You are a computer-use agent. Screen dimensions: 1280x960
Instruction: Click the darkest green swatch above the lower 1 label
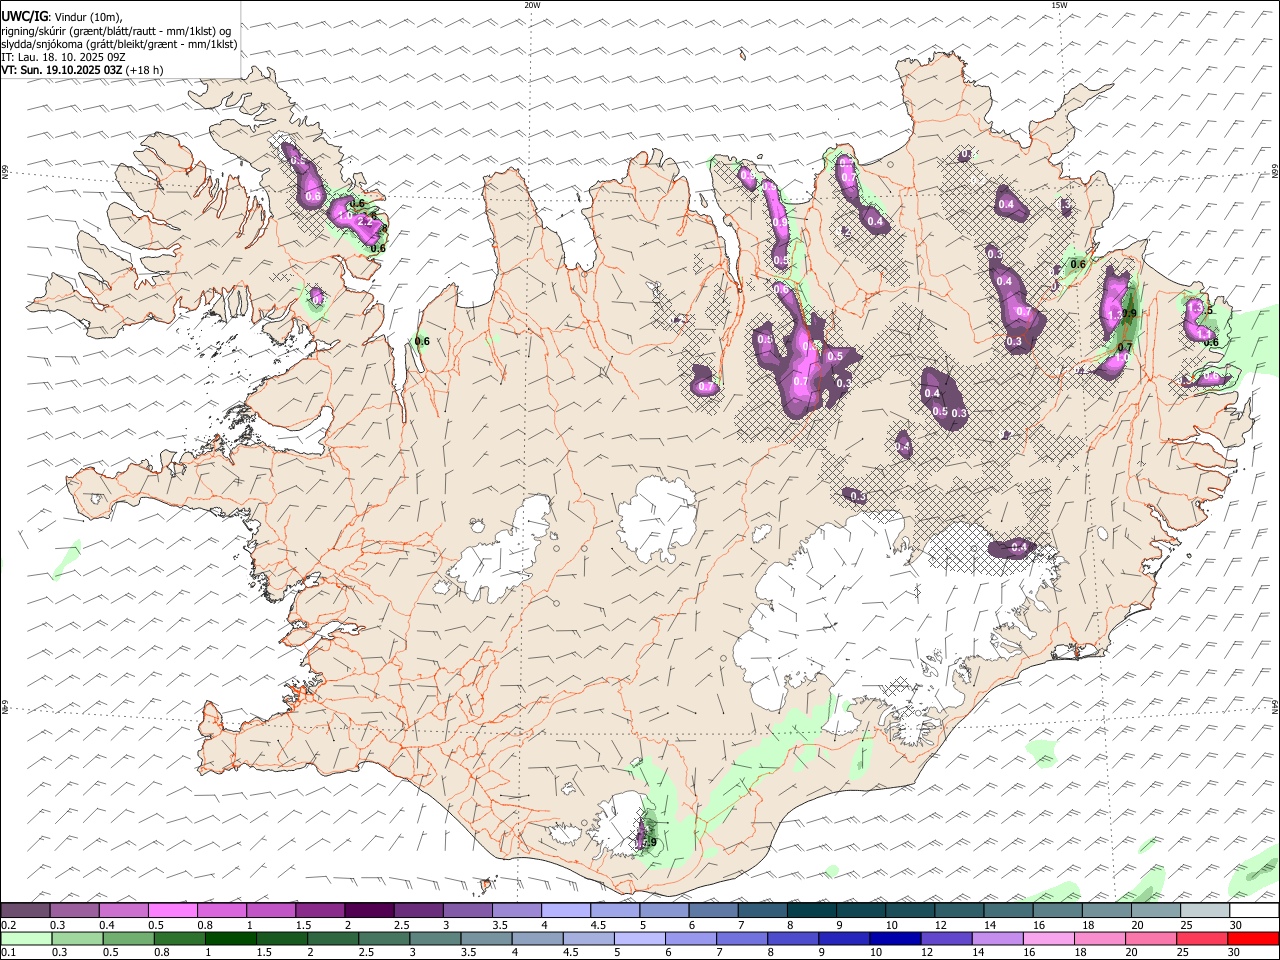(x=231, y=939)
